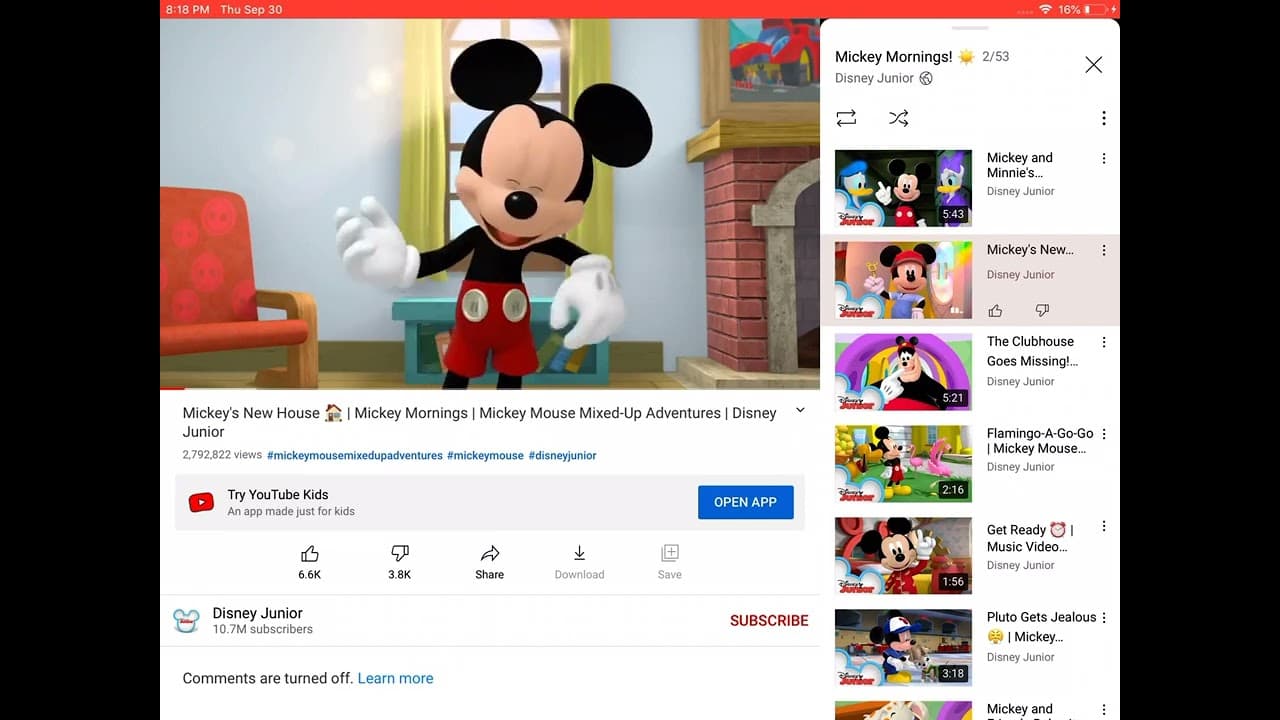
Task: Tap the Flamingo-A-Go-Go title text
Action: (x=1040, y=441)
